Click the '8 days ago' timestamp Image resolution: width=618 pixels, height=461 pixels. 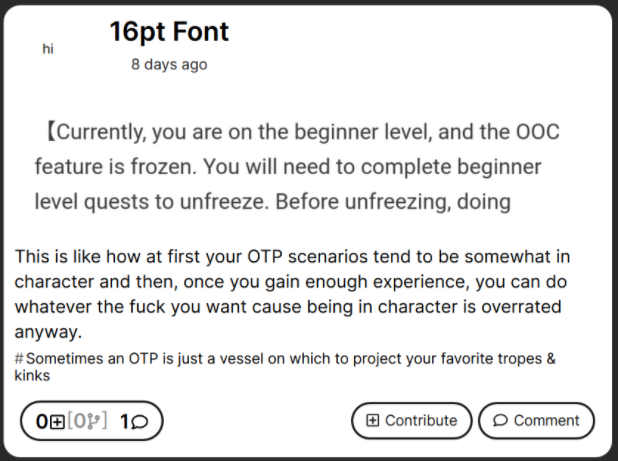pyautogui.click(x=169, y=64)
